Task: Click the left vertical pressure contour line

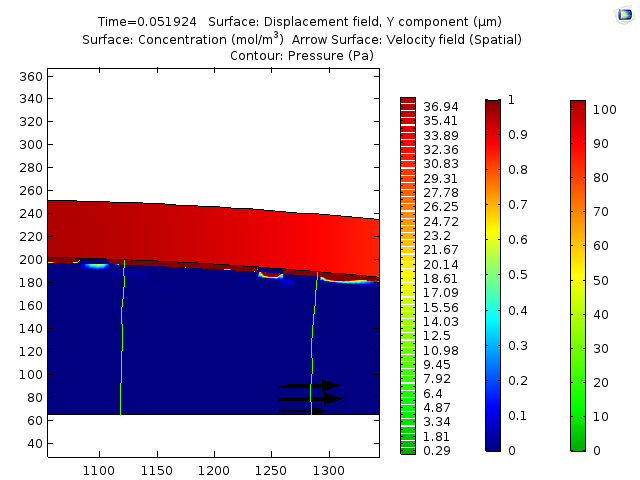Action: (x=122, y=340)
